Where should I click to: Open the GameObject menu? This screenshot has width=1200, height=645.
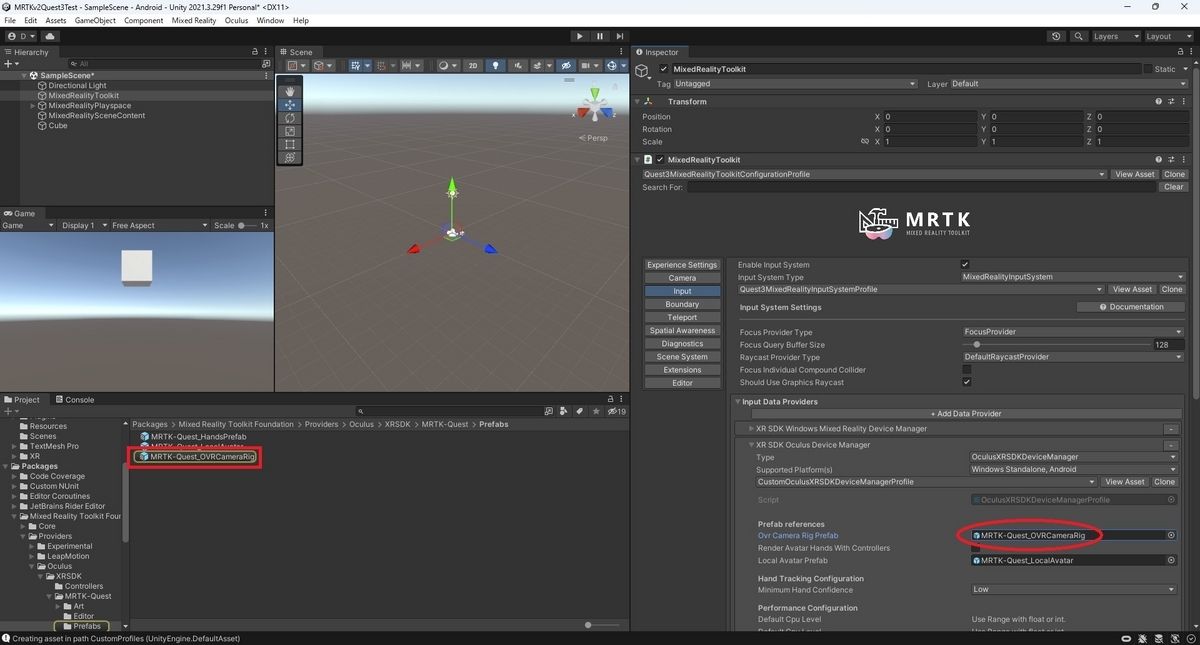click(x=96, y=20)
